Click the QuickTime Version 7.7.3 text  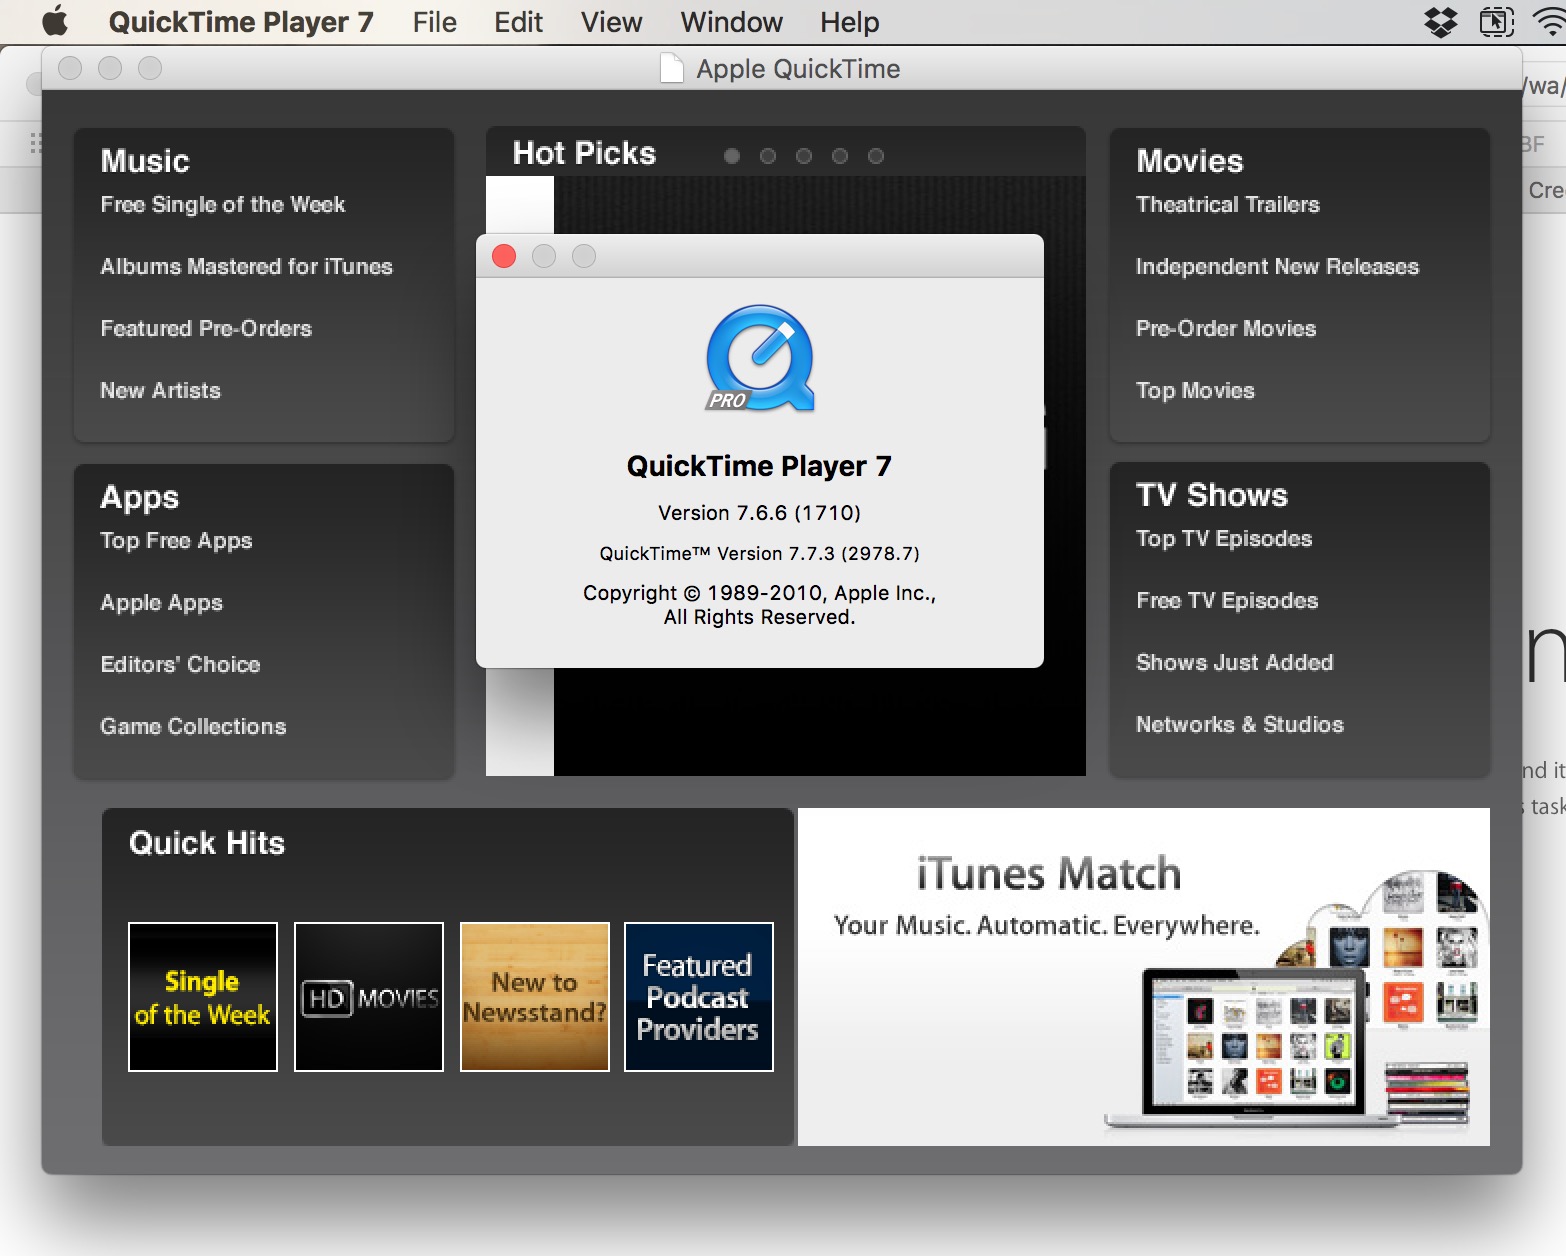760,553
